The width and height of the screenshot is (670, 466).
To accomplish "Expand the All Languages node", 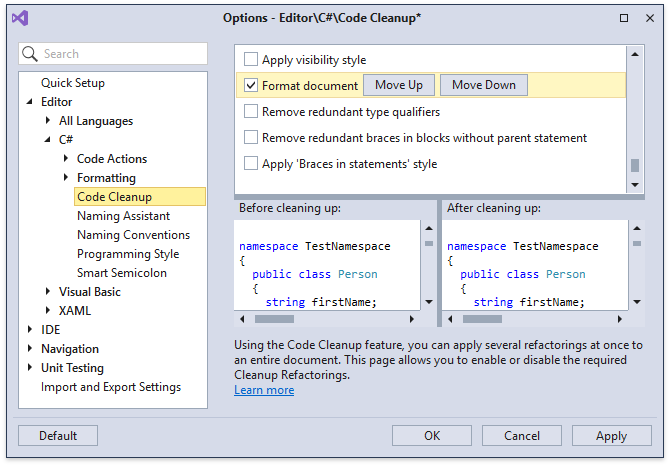I will [x=48, y=121].
